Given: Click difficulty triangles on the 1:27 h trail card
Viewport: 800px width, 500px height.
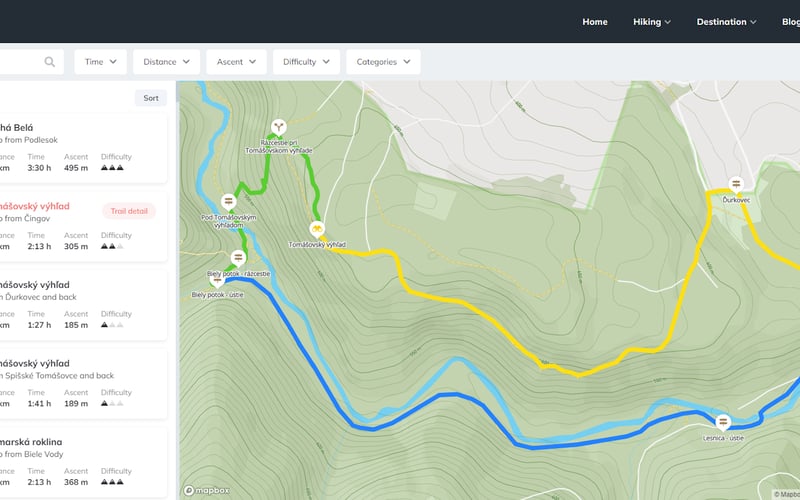Looking at the screenshot, I should (x=112, y=325).
